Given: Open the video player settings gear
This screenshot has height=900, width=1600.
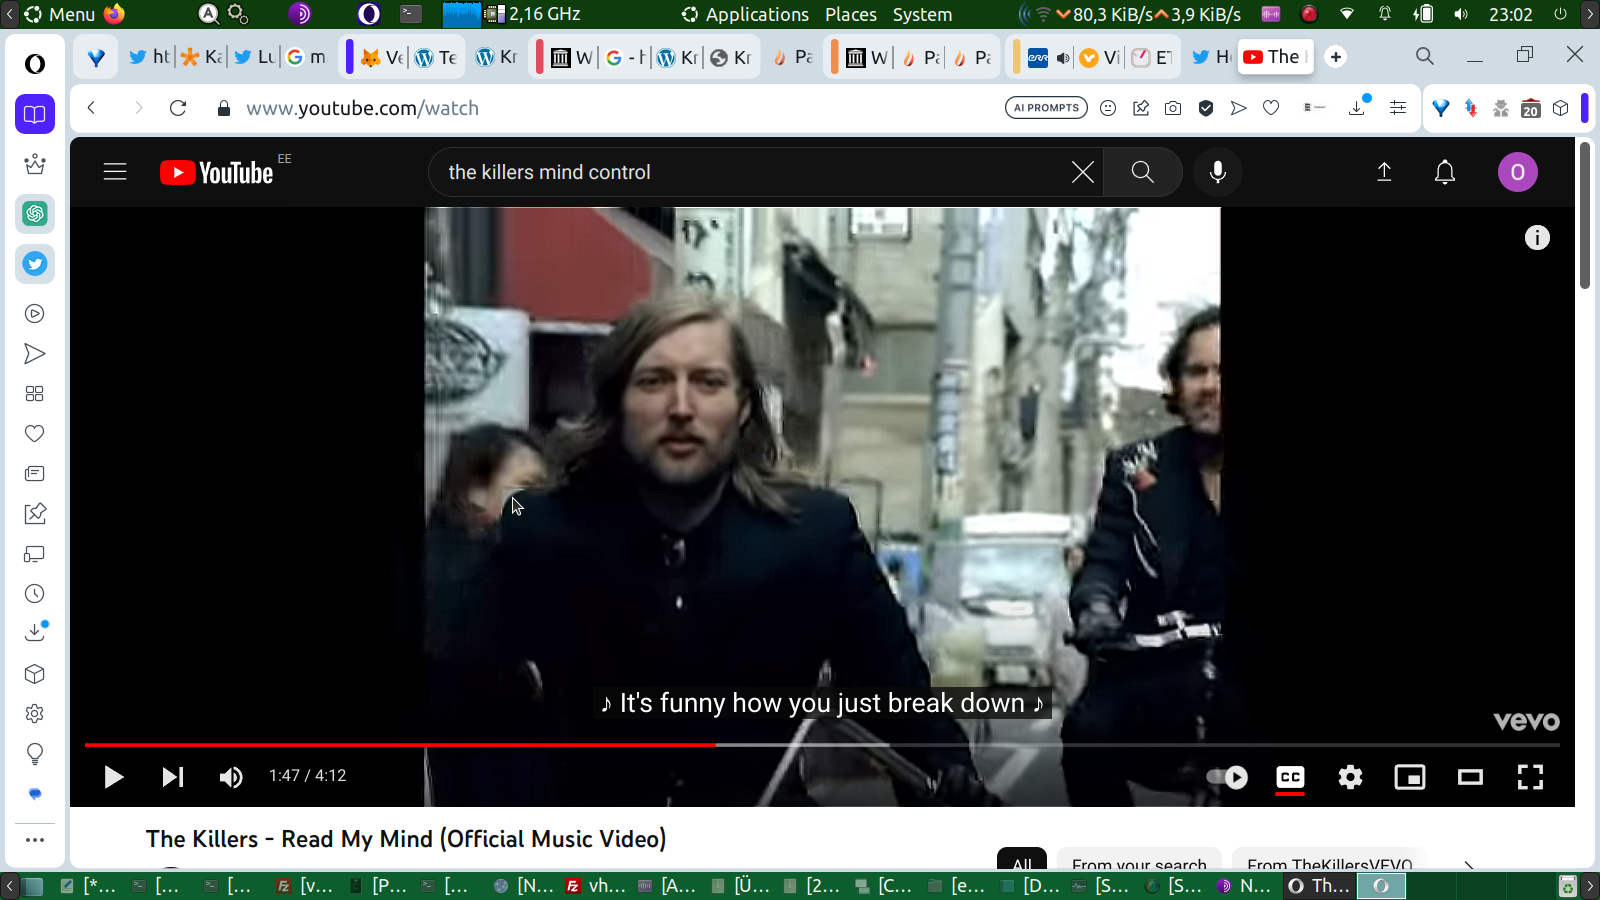Looking at the screenshot, I should pos(1350,777).
